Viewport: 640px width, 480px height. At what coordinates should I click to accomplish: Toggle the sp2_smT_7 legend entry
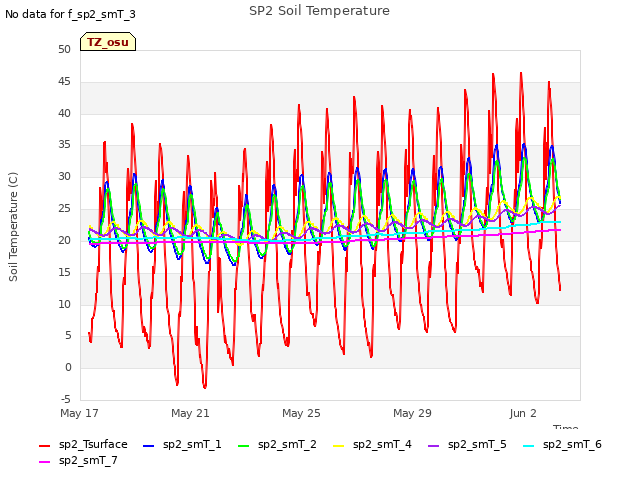(x=78, y=460)
